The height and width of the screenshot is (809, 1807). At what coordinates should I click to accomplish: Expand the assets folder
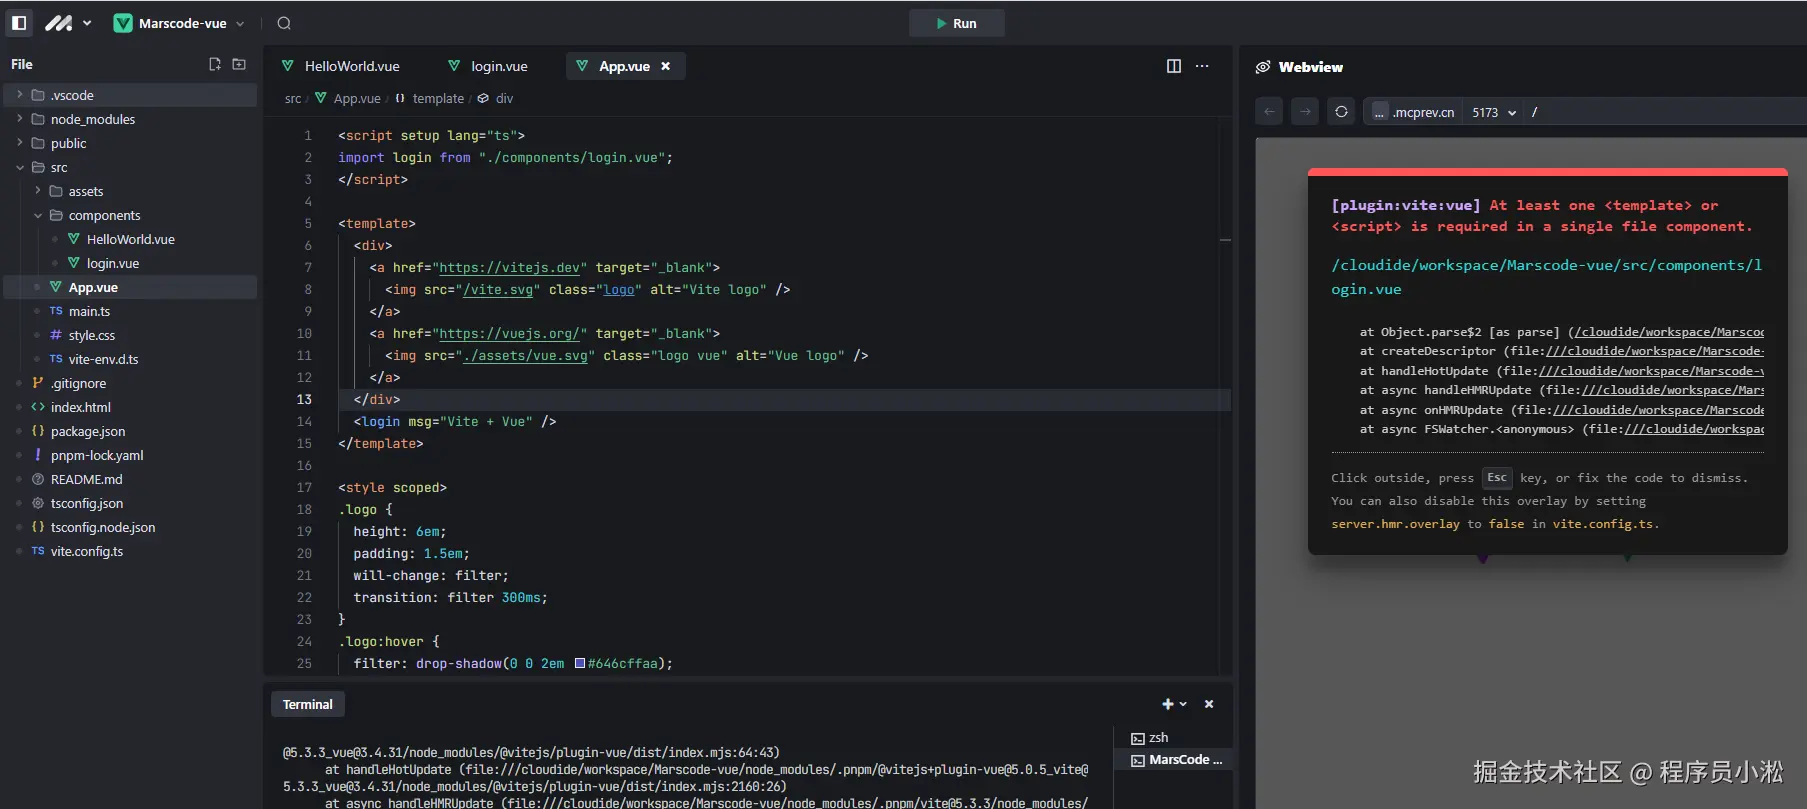(x=130, y=191)
